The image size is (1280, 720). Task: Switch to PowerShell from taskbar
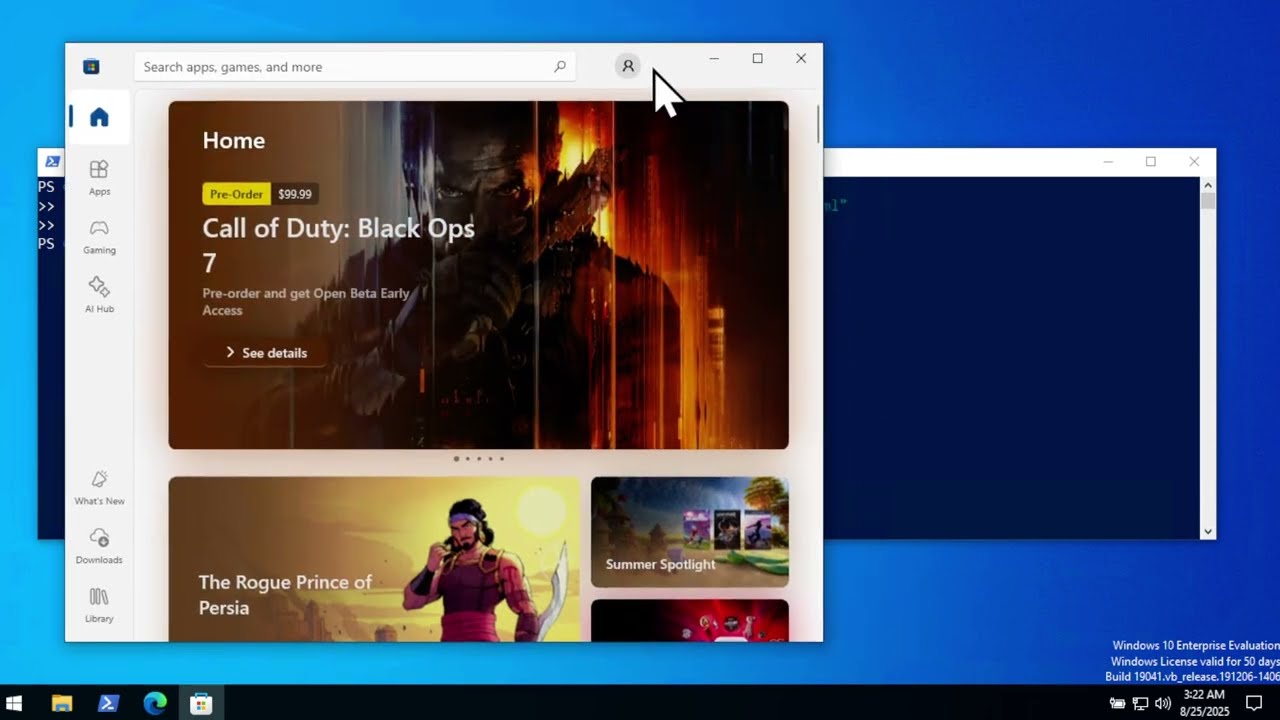pyautogui.click(x=109, y=703)
